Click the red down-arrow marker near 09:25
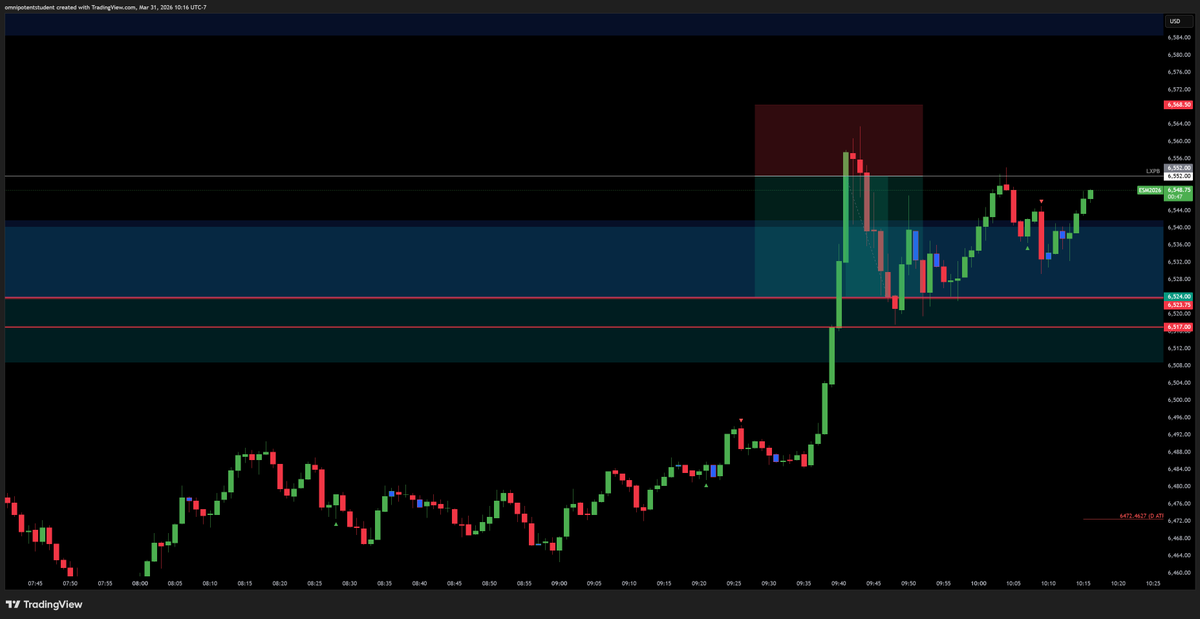Screen dimensions: 1200x619 [741, 420]
